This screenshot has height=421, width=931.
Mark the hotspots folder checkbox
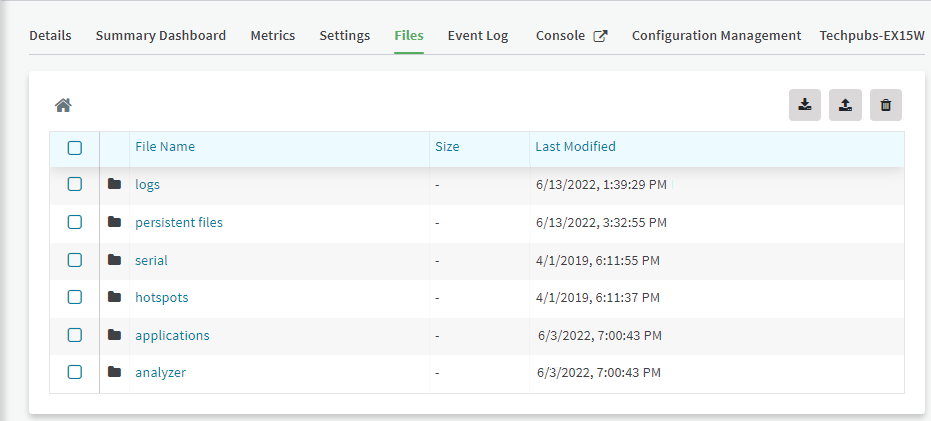coord(75,297)
